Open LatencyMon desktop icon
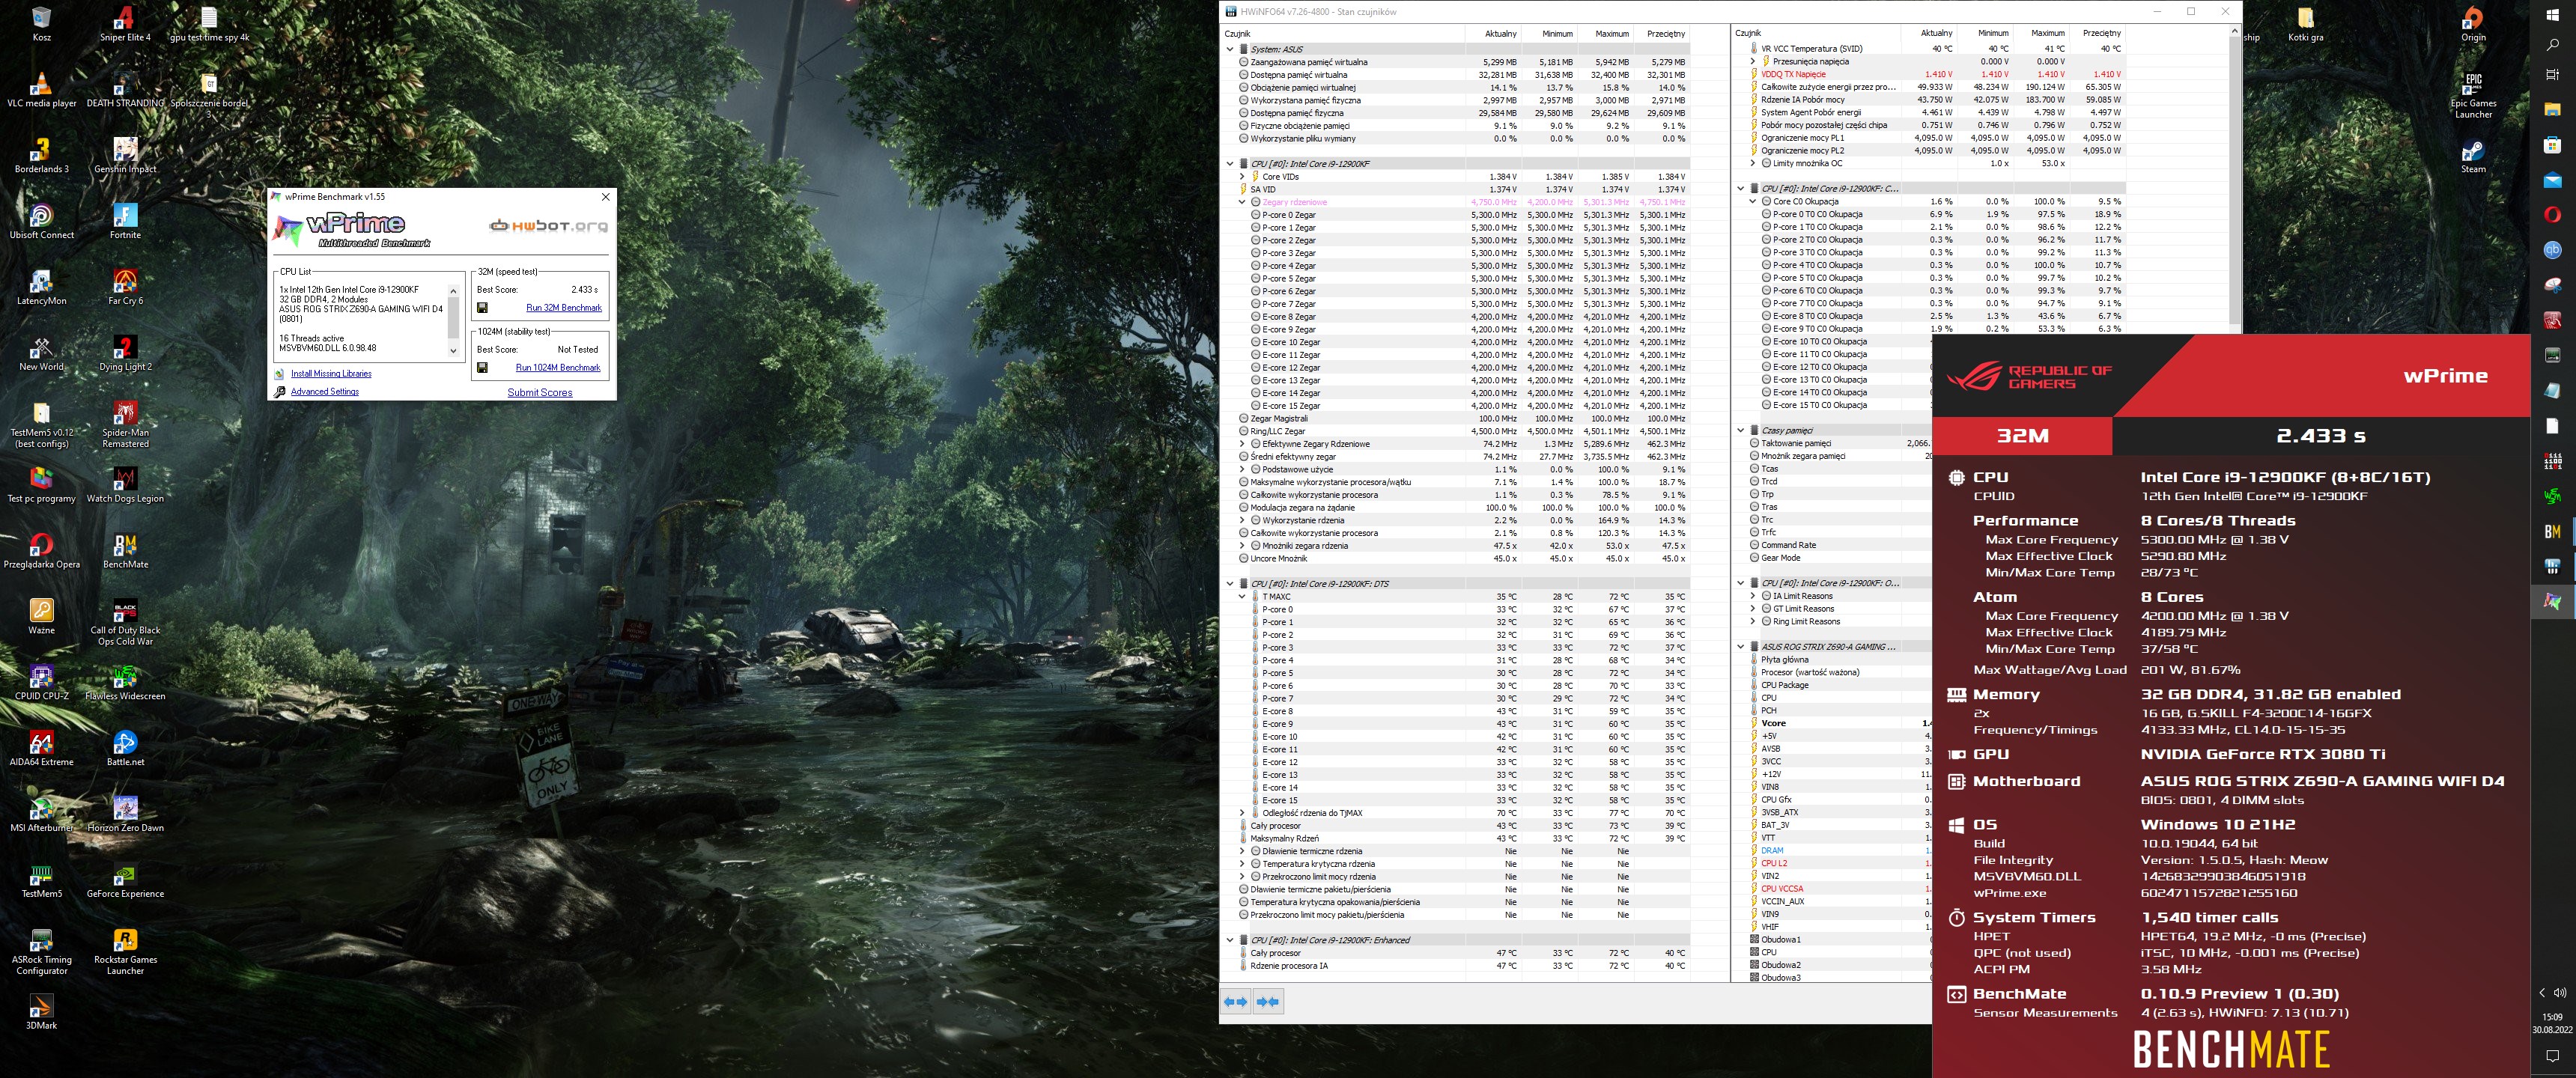 [41, 288]
